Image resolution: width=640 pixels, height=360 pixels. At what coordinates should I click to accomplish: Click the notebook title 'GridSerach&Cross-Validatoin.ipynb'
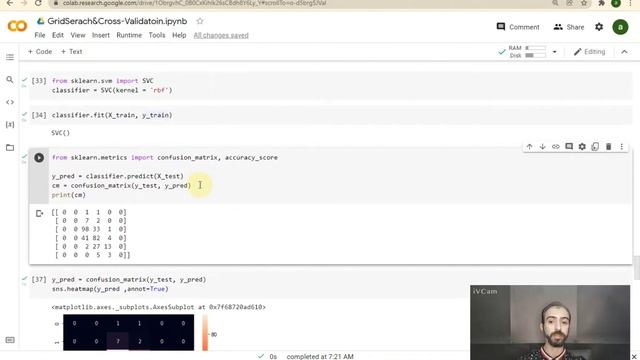(117, 21)
